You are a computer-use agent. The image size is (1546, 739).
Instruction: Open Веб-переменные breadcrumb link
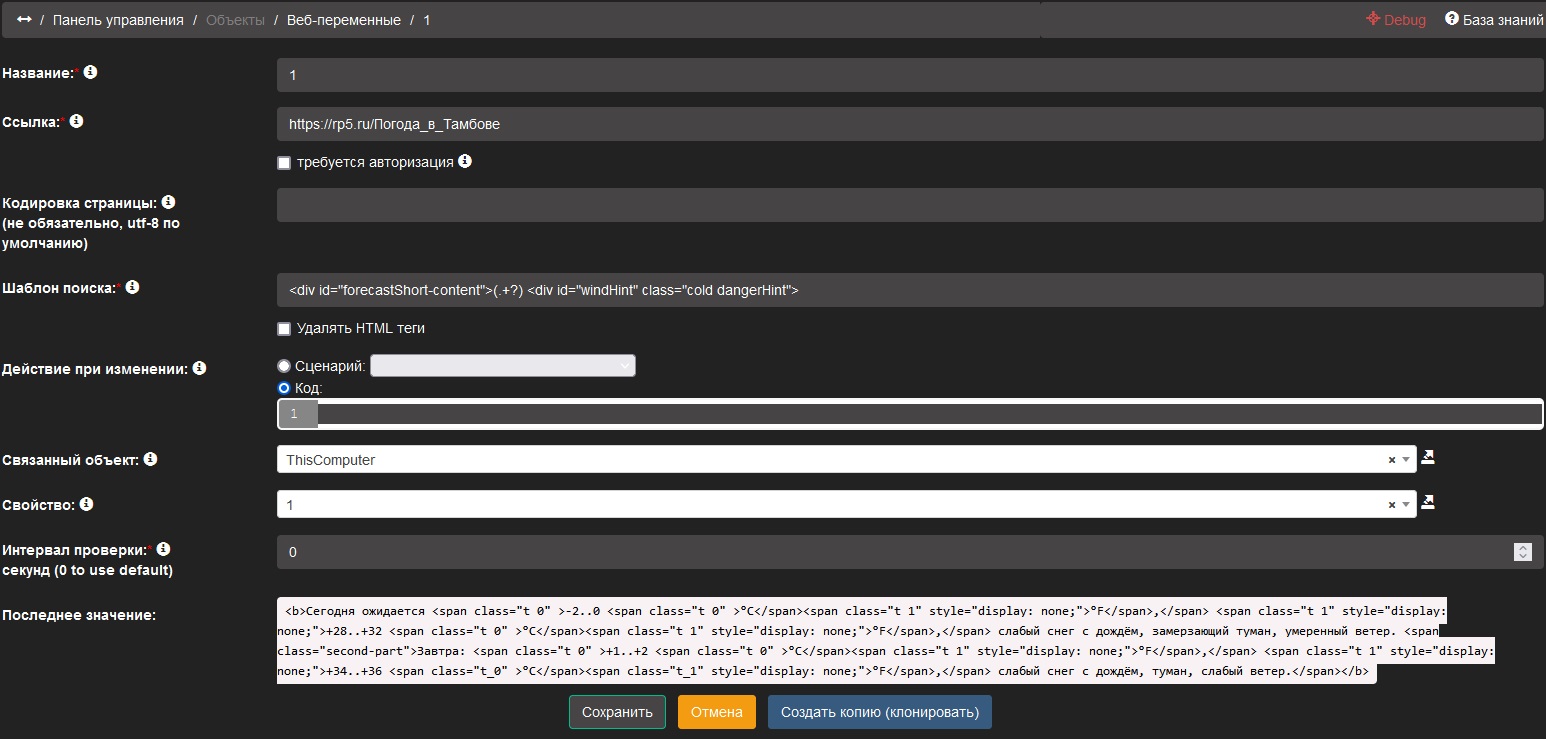coord(343,20)
